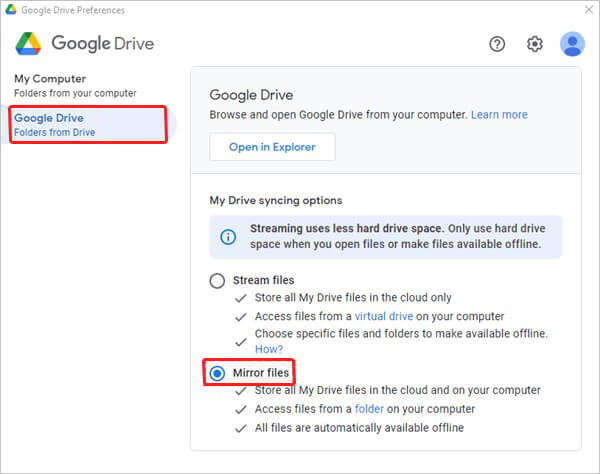Open the Help question mark icon

(x=497, y=44)
